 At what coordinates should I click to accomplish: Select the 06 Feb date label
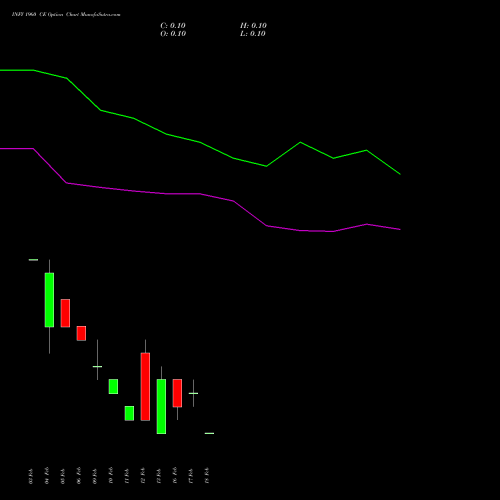(x=79, y=476)
